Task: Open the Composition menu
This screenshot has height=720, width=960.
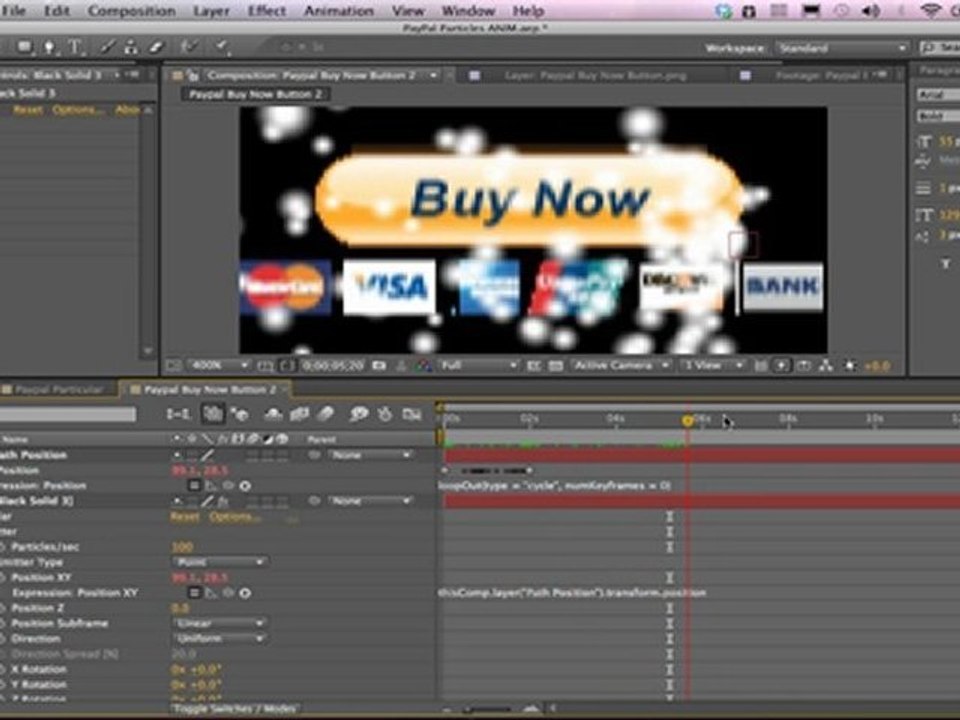Action: [x=132, y=11]
